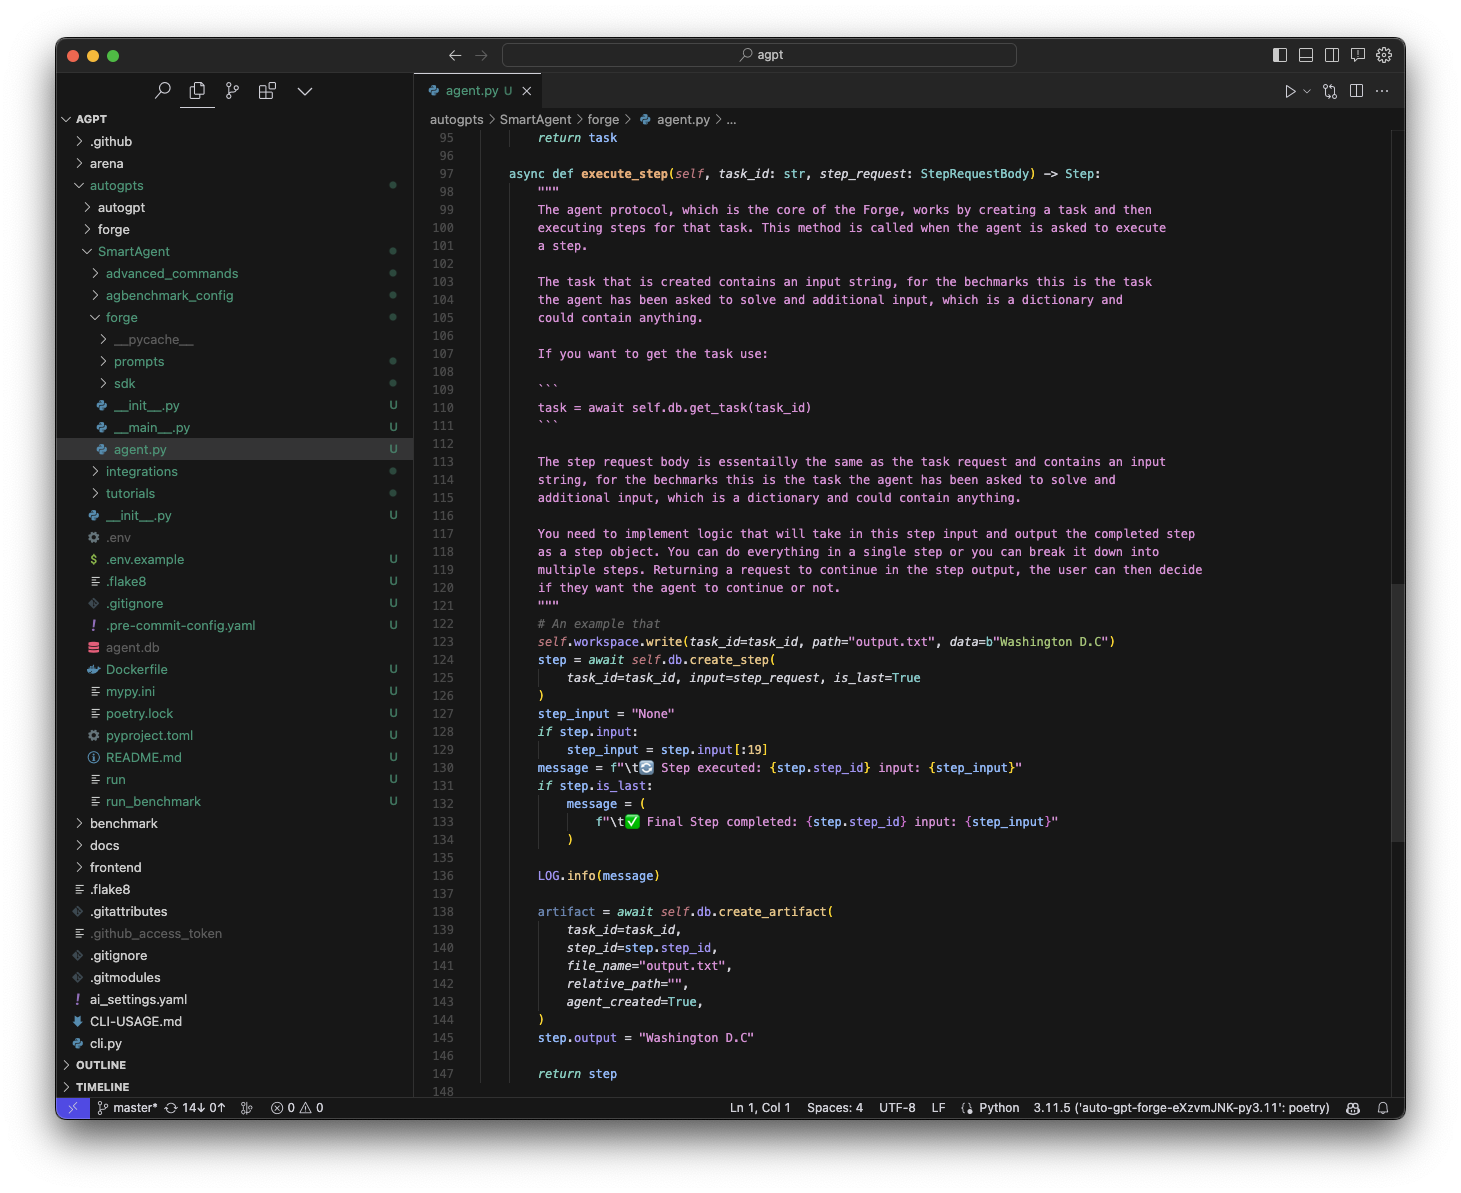Screen dimensions: 1461x1193
Task: Expand the OUTLINE section
Action: point(101,1065)
